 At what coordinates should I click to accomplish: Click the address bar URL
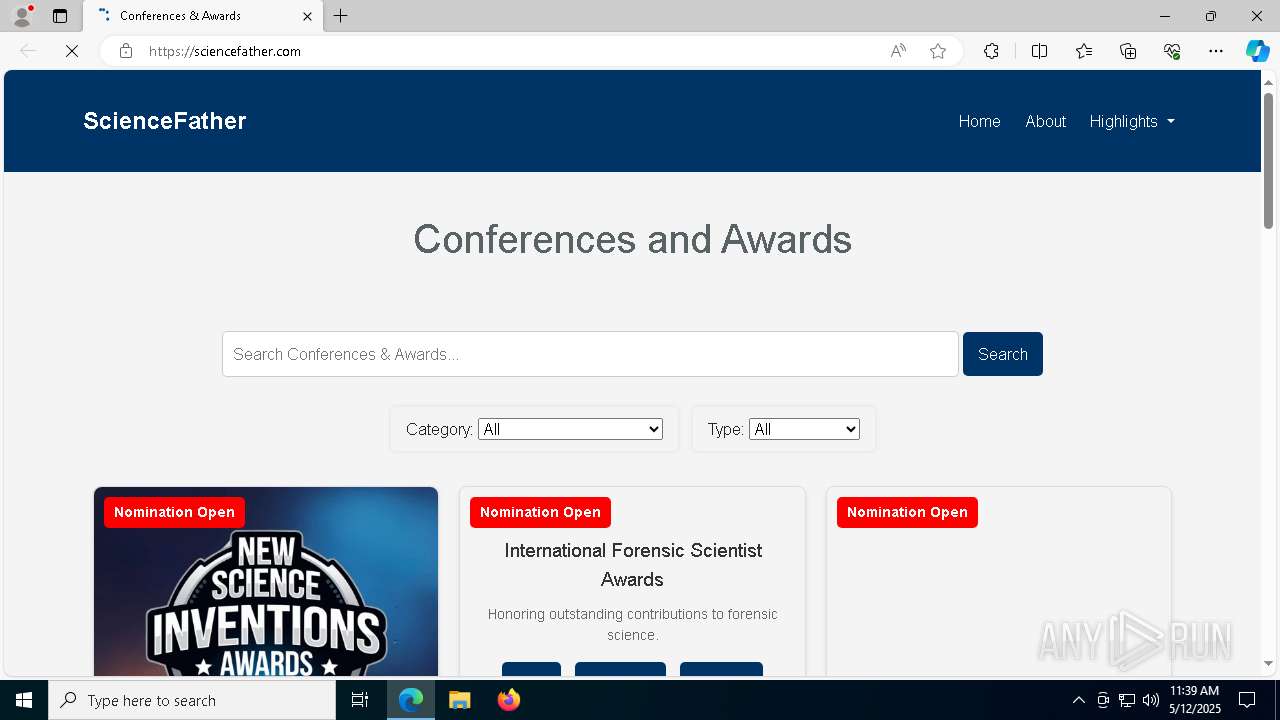[225, 51]
